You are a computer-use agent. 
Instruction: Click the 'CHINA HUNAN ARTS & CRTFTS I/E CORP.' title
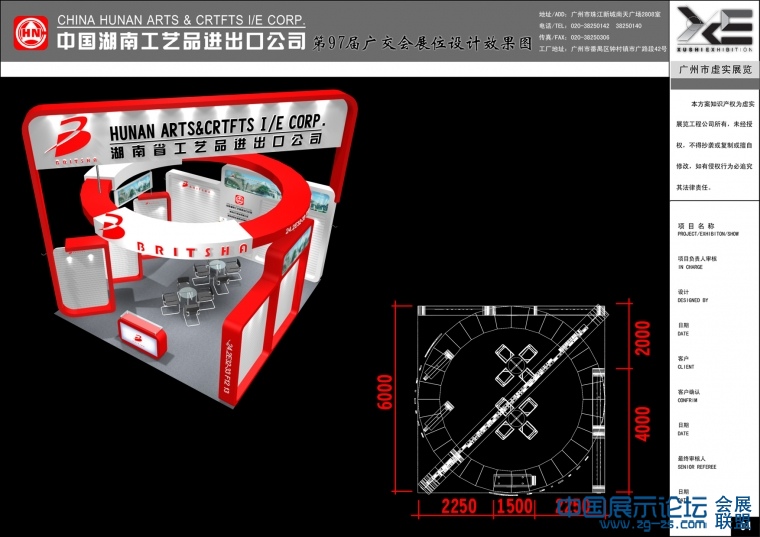coord(181,20)
